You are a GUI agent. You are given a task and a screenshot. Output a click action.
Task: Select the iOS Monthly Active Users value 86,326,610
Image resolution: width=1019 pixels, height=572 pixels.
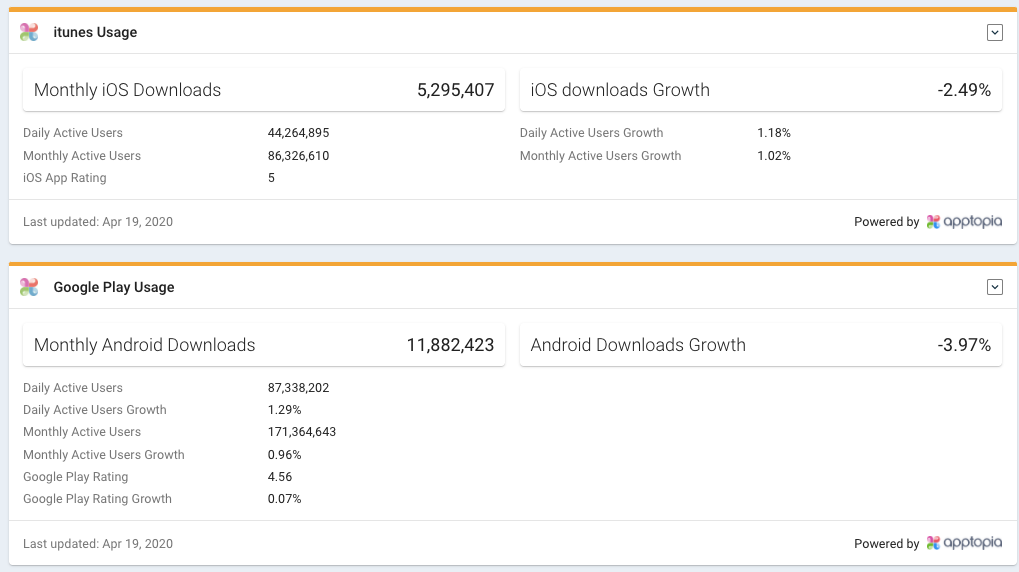(298, 156)
